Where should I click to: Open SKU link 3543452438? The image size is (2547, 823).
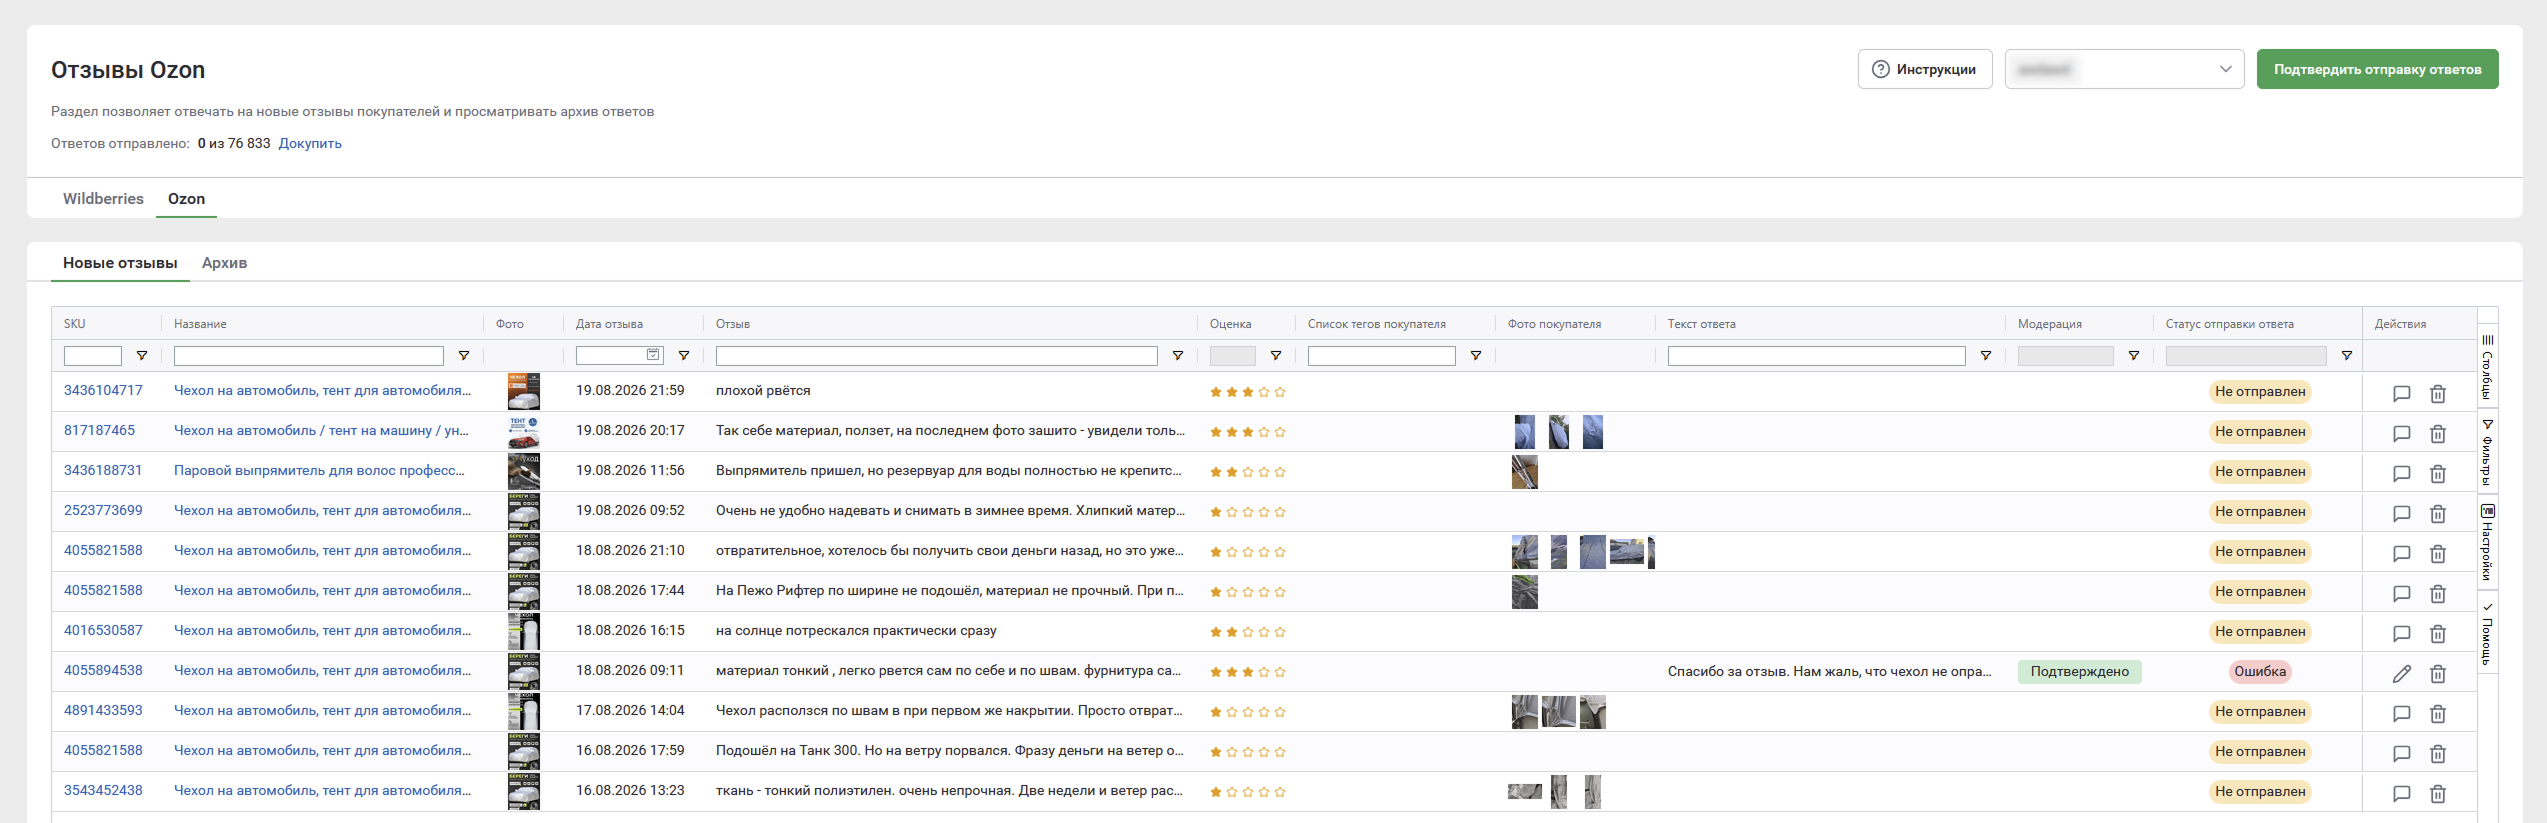click(103, 791)
